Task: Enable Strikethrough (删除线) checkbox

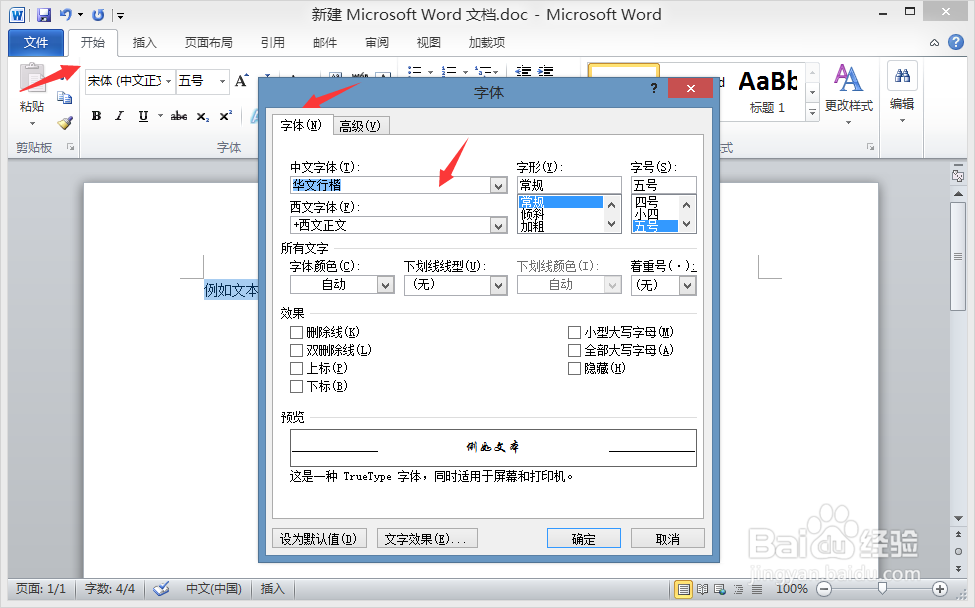Action: [297, 333]
